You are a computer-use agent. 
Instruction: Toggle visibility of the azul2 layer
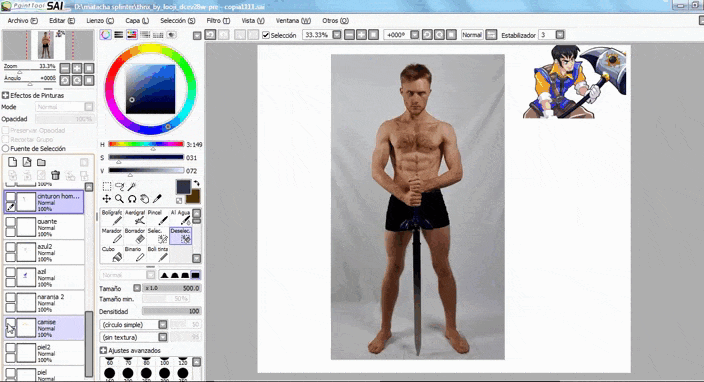(10, 248)
